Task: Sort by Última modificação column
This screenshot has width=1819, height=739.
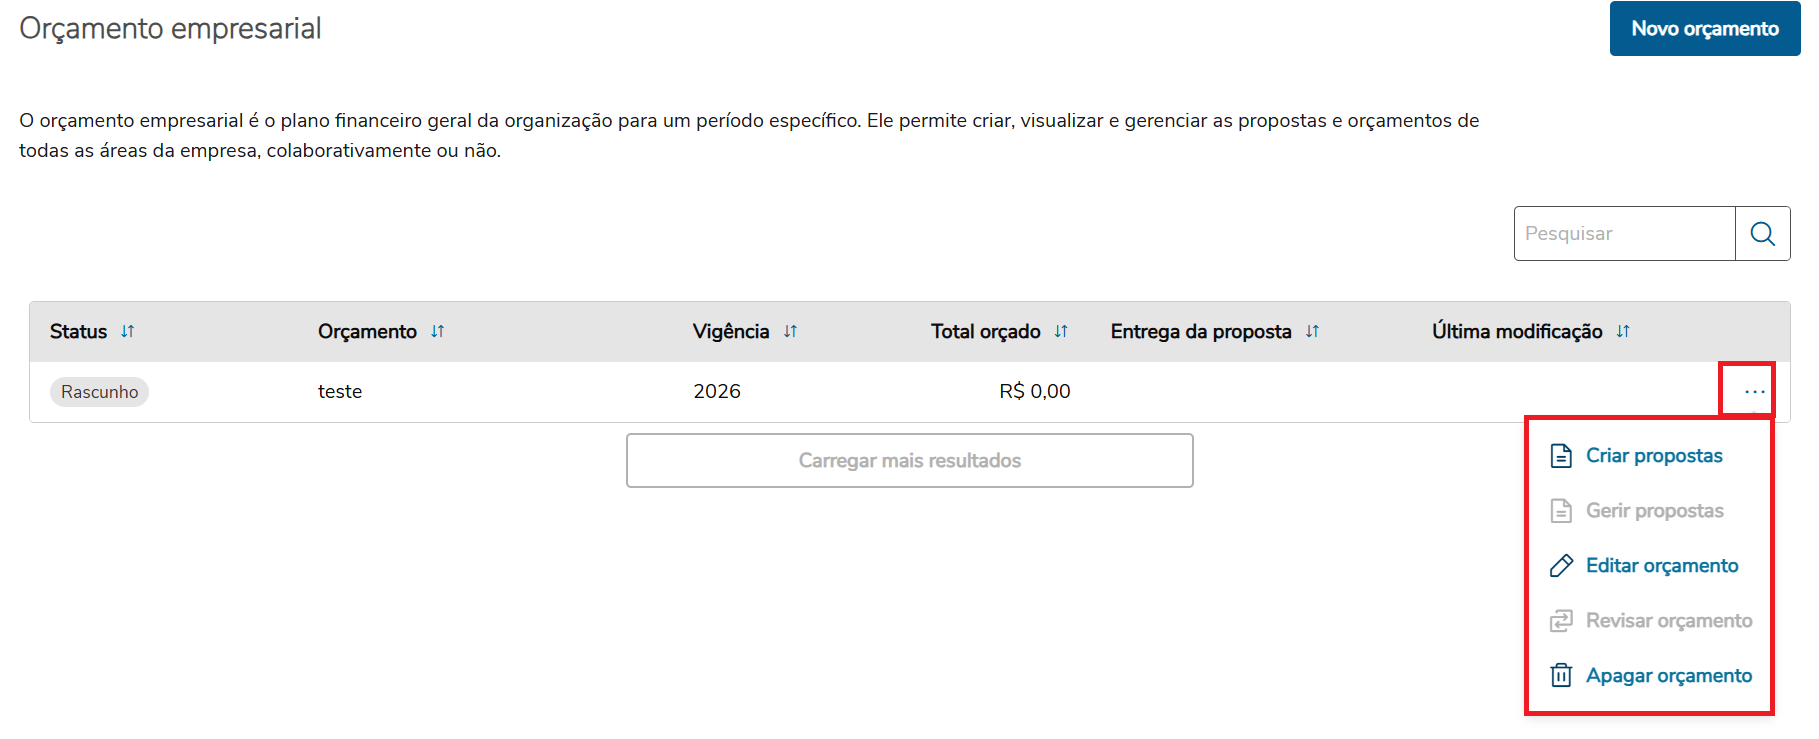Action: tap(1623, 331)
